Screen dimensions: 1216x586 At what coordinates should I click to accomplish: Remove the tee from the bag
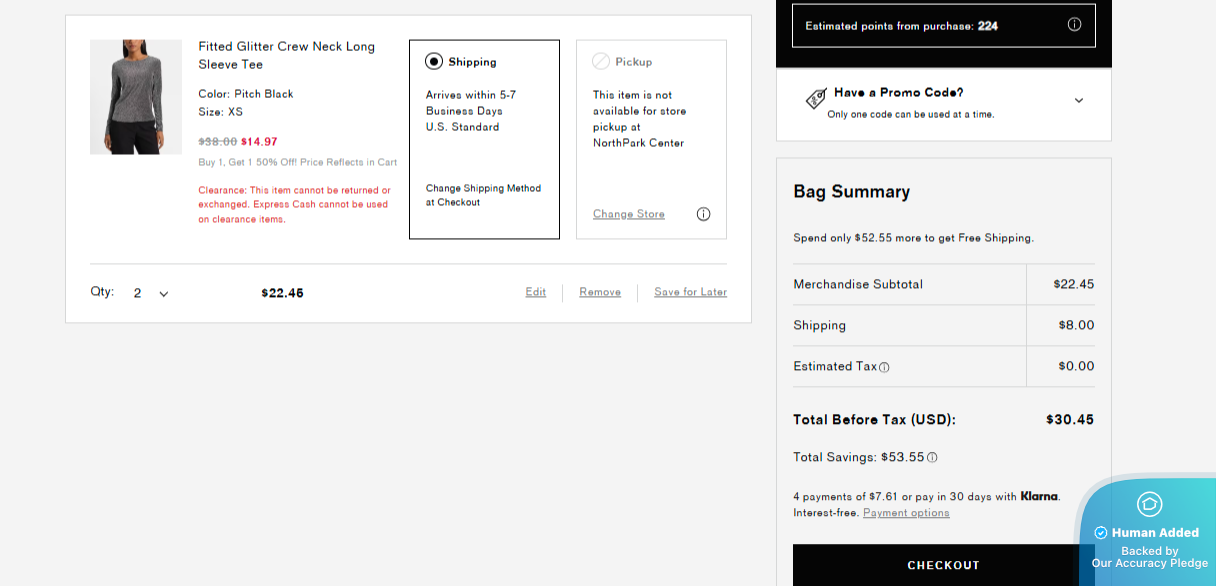(600, 292)
